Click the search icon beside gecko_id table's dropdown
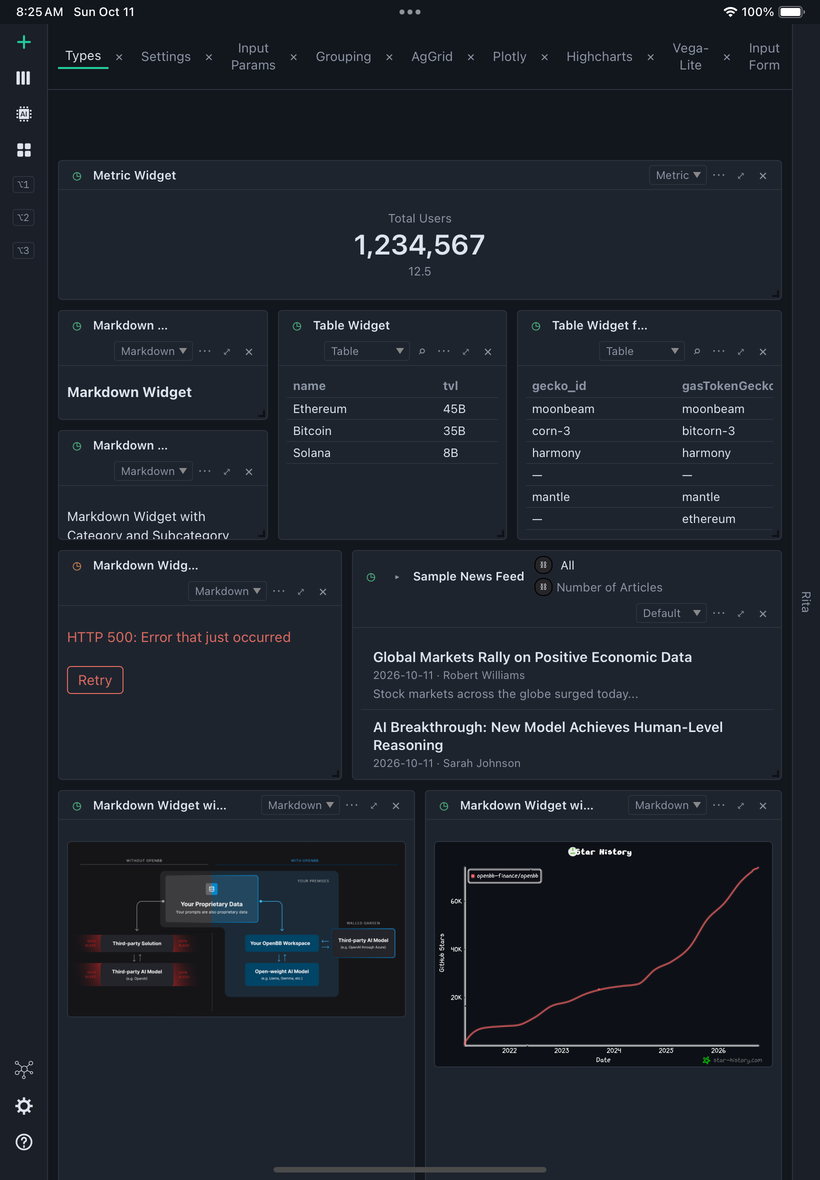The image size is (820, 1180). click(x=697, y=351)
